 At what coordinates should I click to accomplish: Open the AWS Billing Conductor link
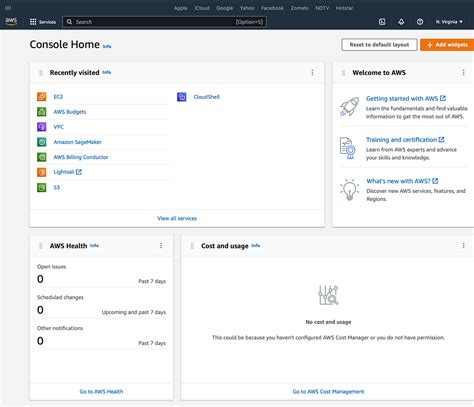tap(81, 157)
